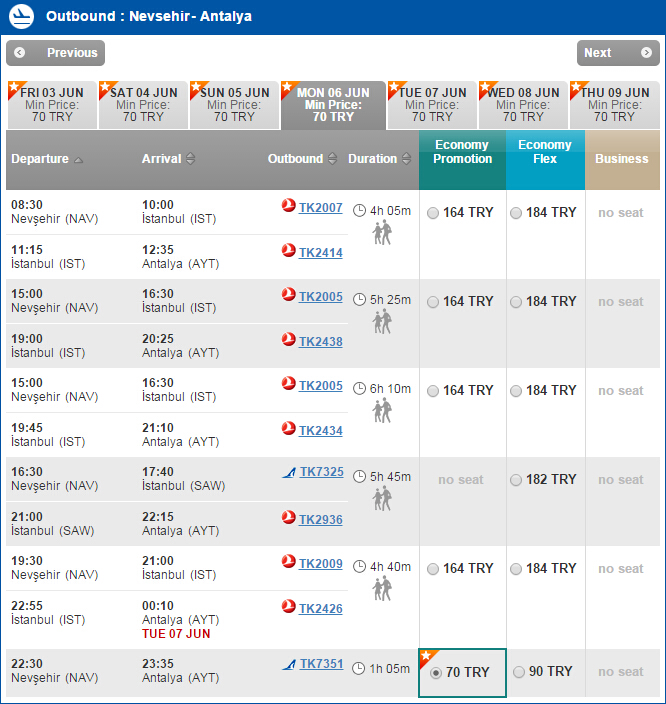This screenshot has height=704, width=666.
Task: Go to Previous dates
Action: click(56, 53)
